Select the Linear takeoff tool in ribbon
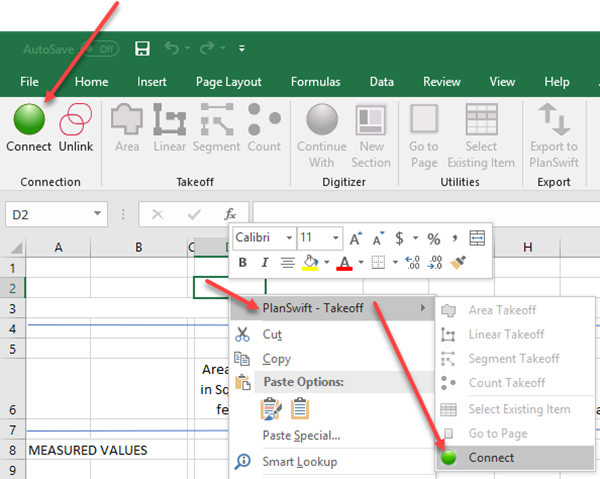 pos(170,128)
